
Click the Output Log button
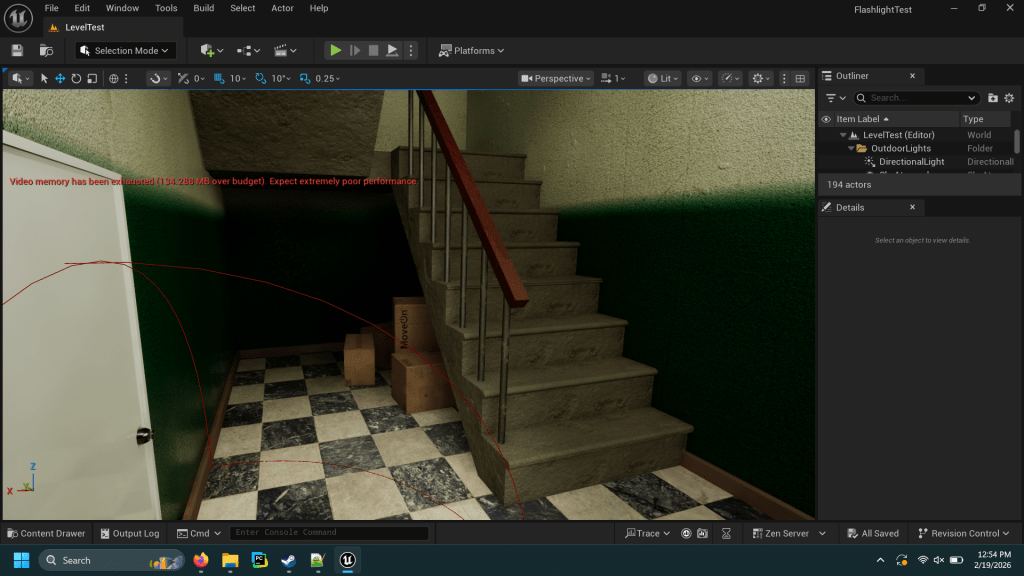[x=129, y=533]
